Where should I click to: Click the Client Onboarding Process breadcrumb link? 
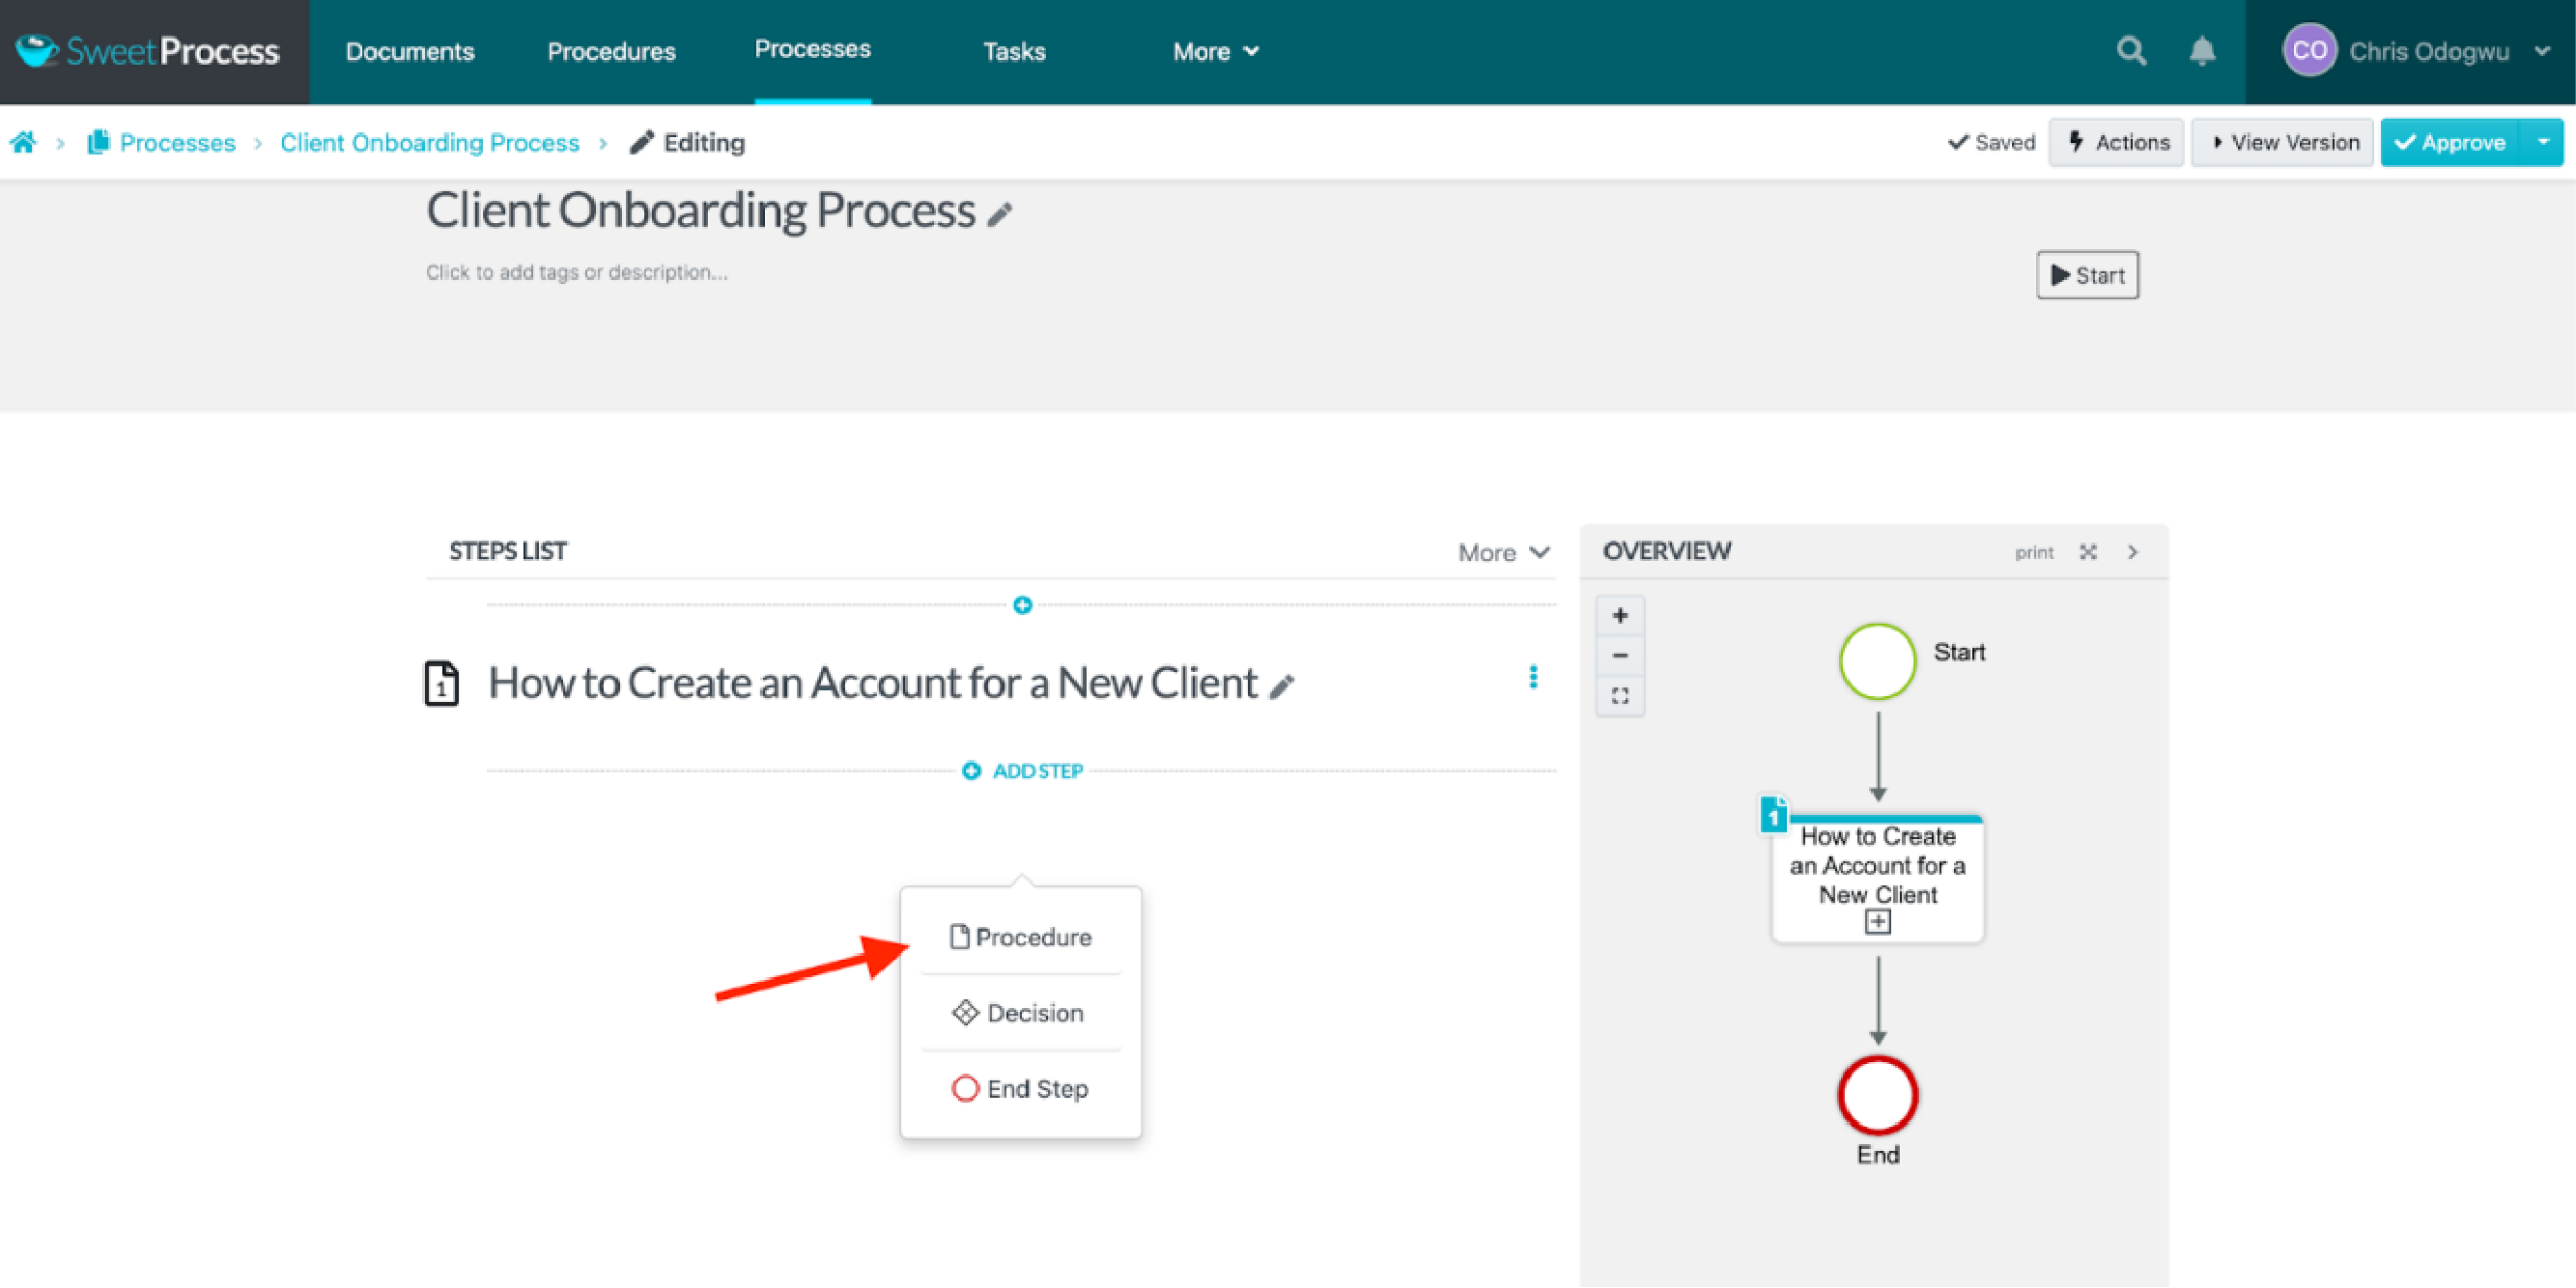(x=431, y=143)
